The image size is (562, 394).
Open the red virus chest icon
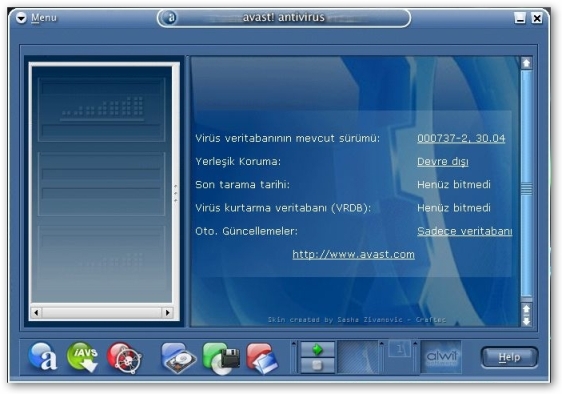point(124,357)
